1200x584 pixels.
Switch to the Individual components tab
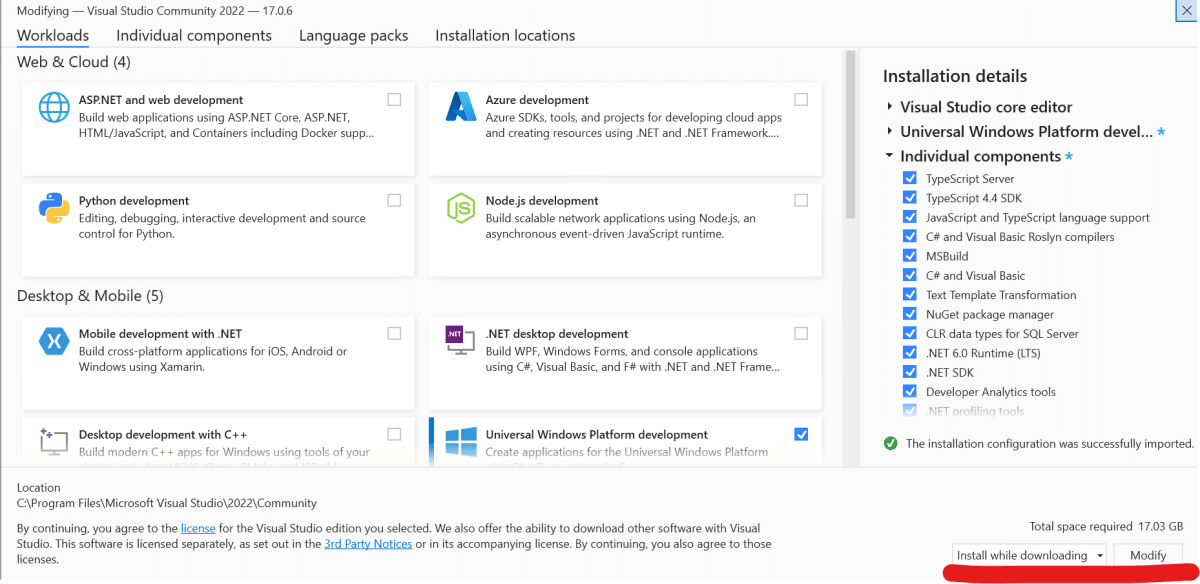tap(194, 35)
